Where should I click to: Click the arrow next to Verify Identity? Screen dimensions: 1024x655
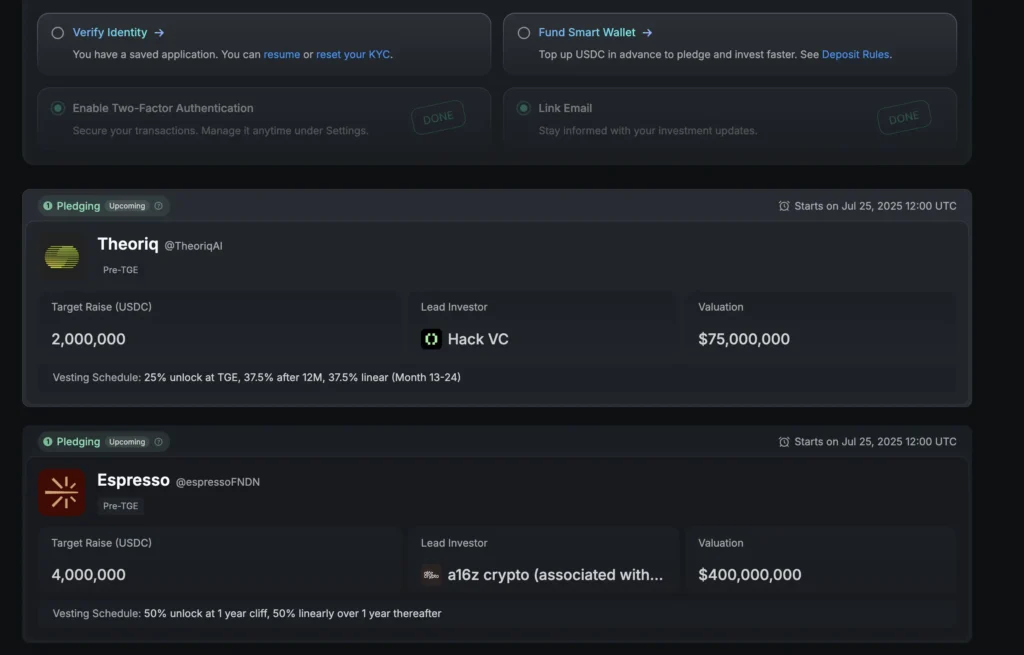point(159,33)
